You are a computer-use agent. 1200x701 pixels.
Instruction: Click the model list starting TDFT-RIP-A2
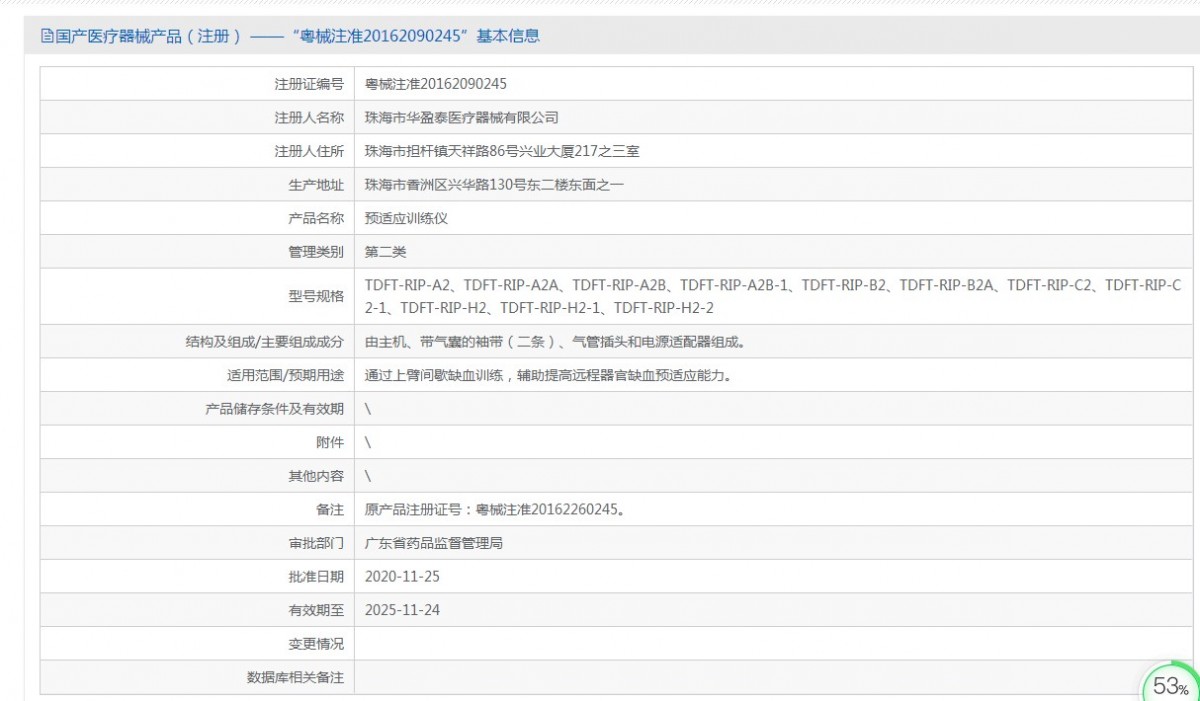tap(773, 296)
